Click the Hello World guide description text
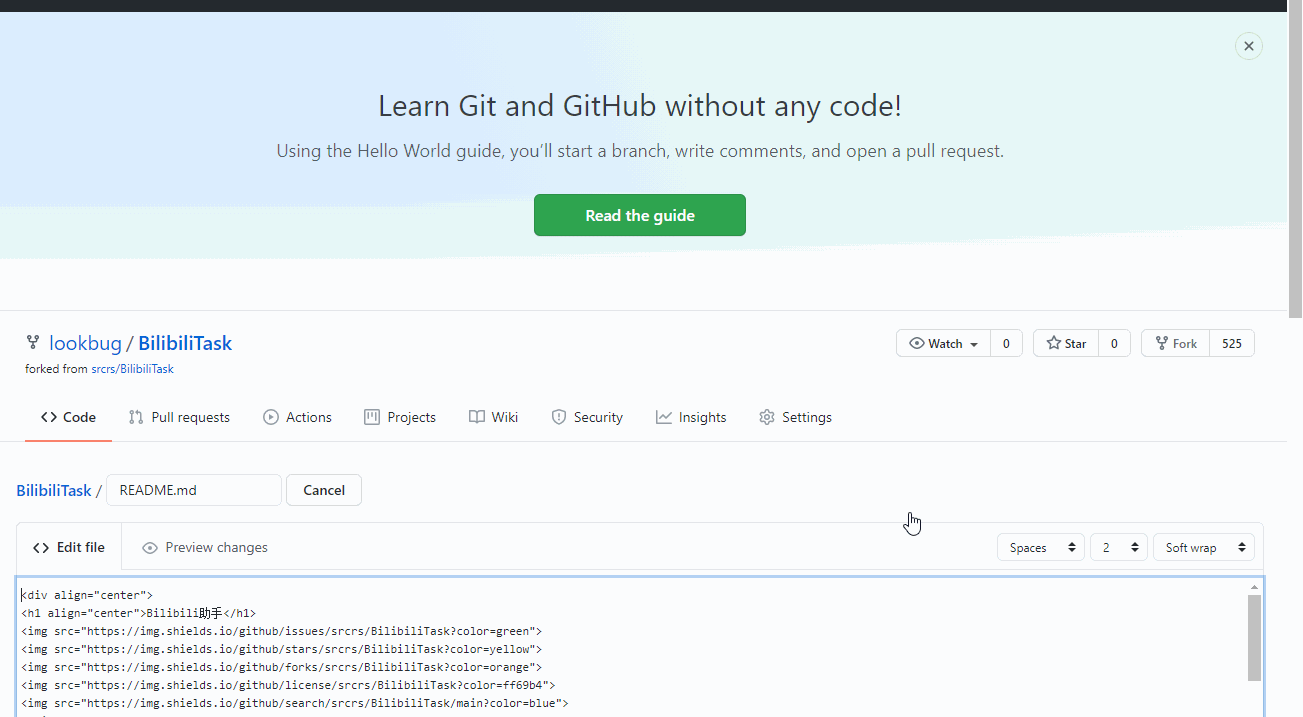This screenshot has height=717, width=1303. point(640,151)
